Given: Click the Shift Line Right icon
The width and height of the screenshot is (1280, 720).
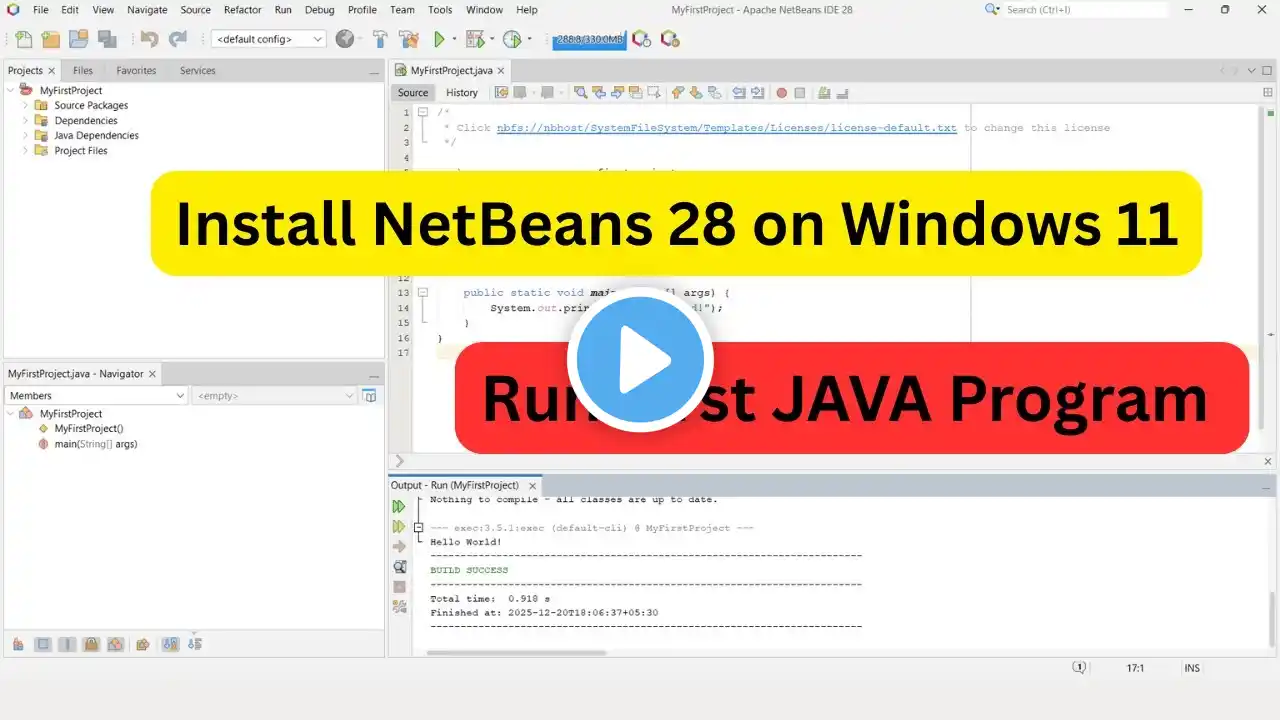Looking at the screenshot, I should (x=757, y=92).
